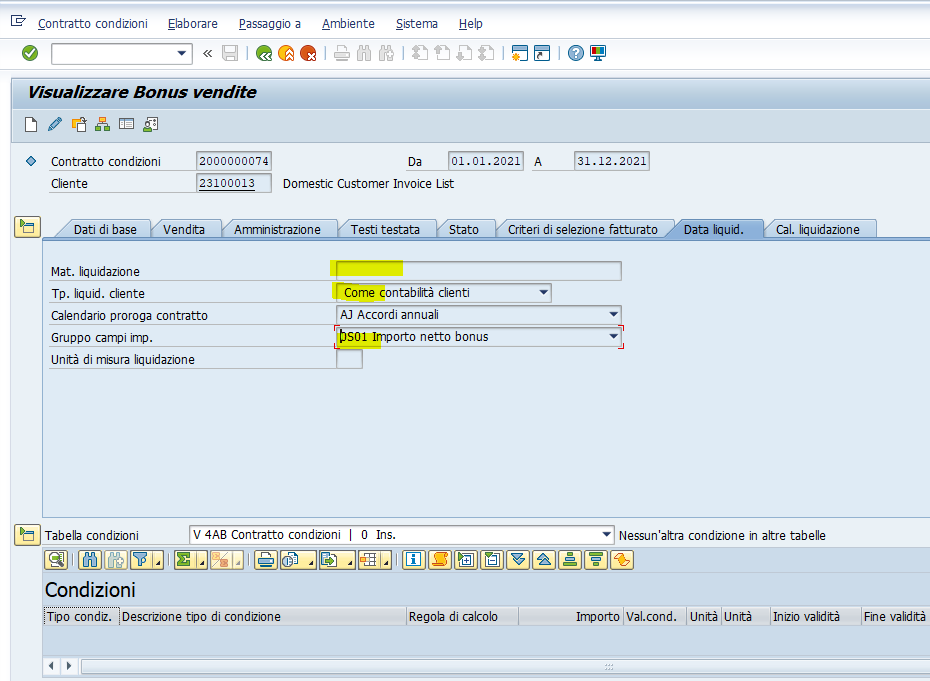930x681 pixels.
Task: Click the Find binoculars icon in conditions toolbar
Action: point(90,560)
